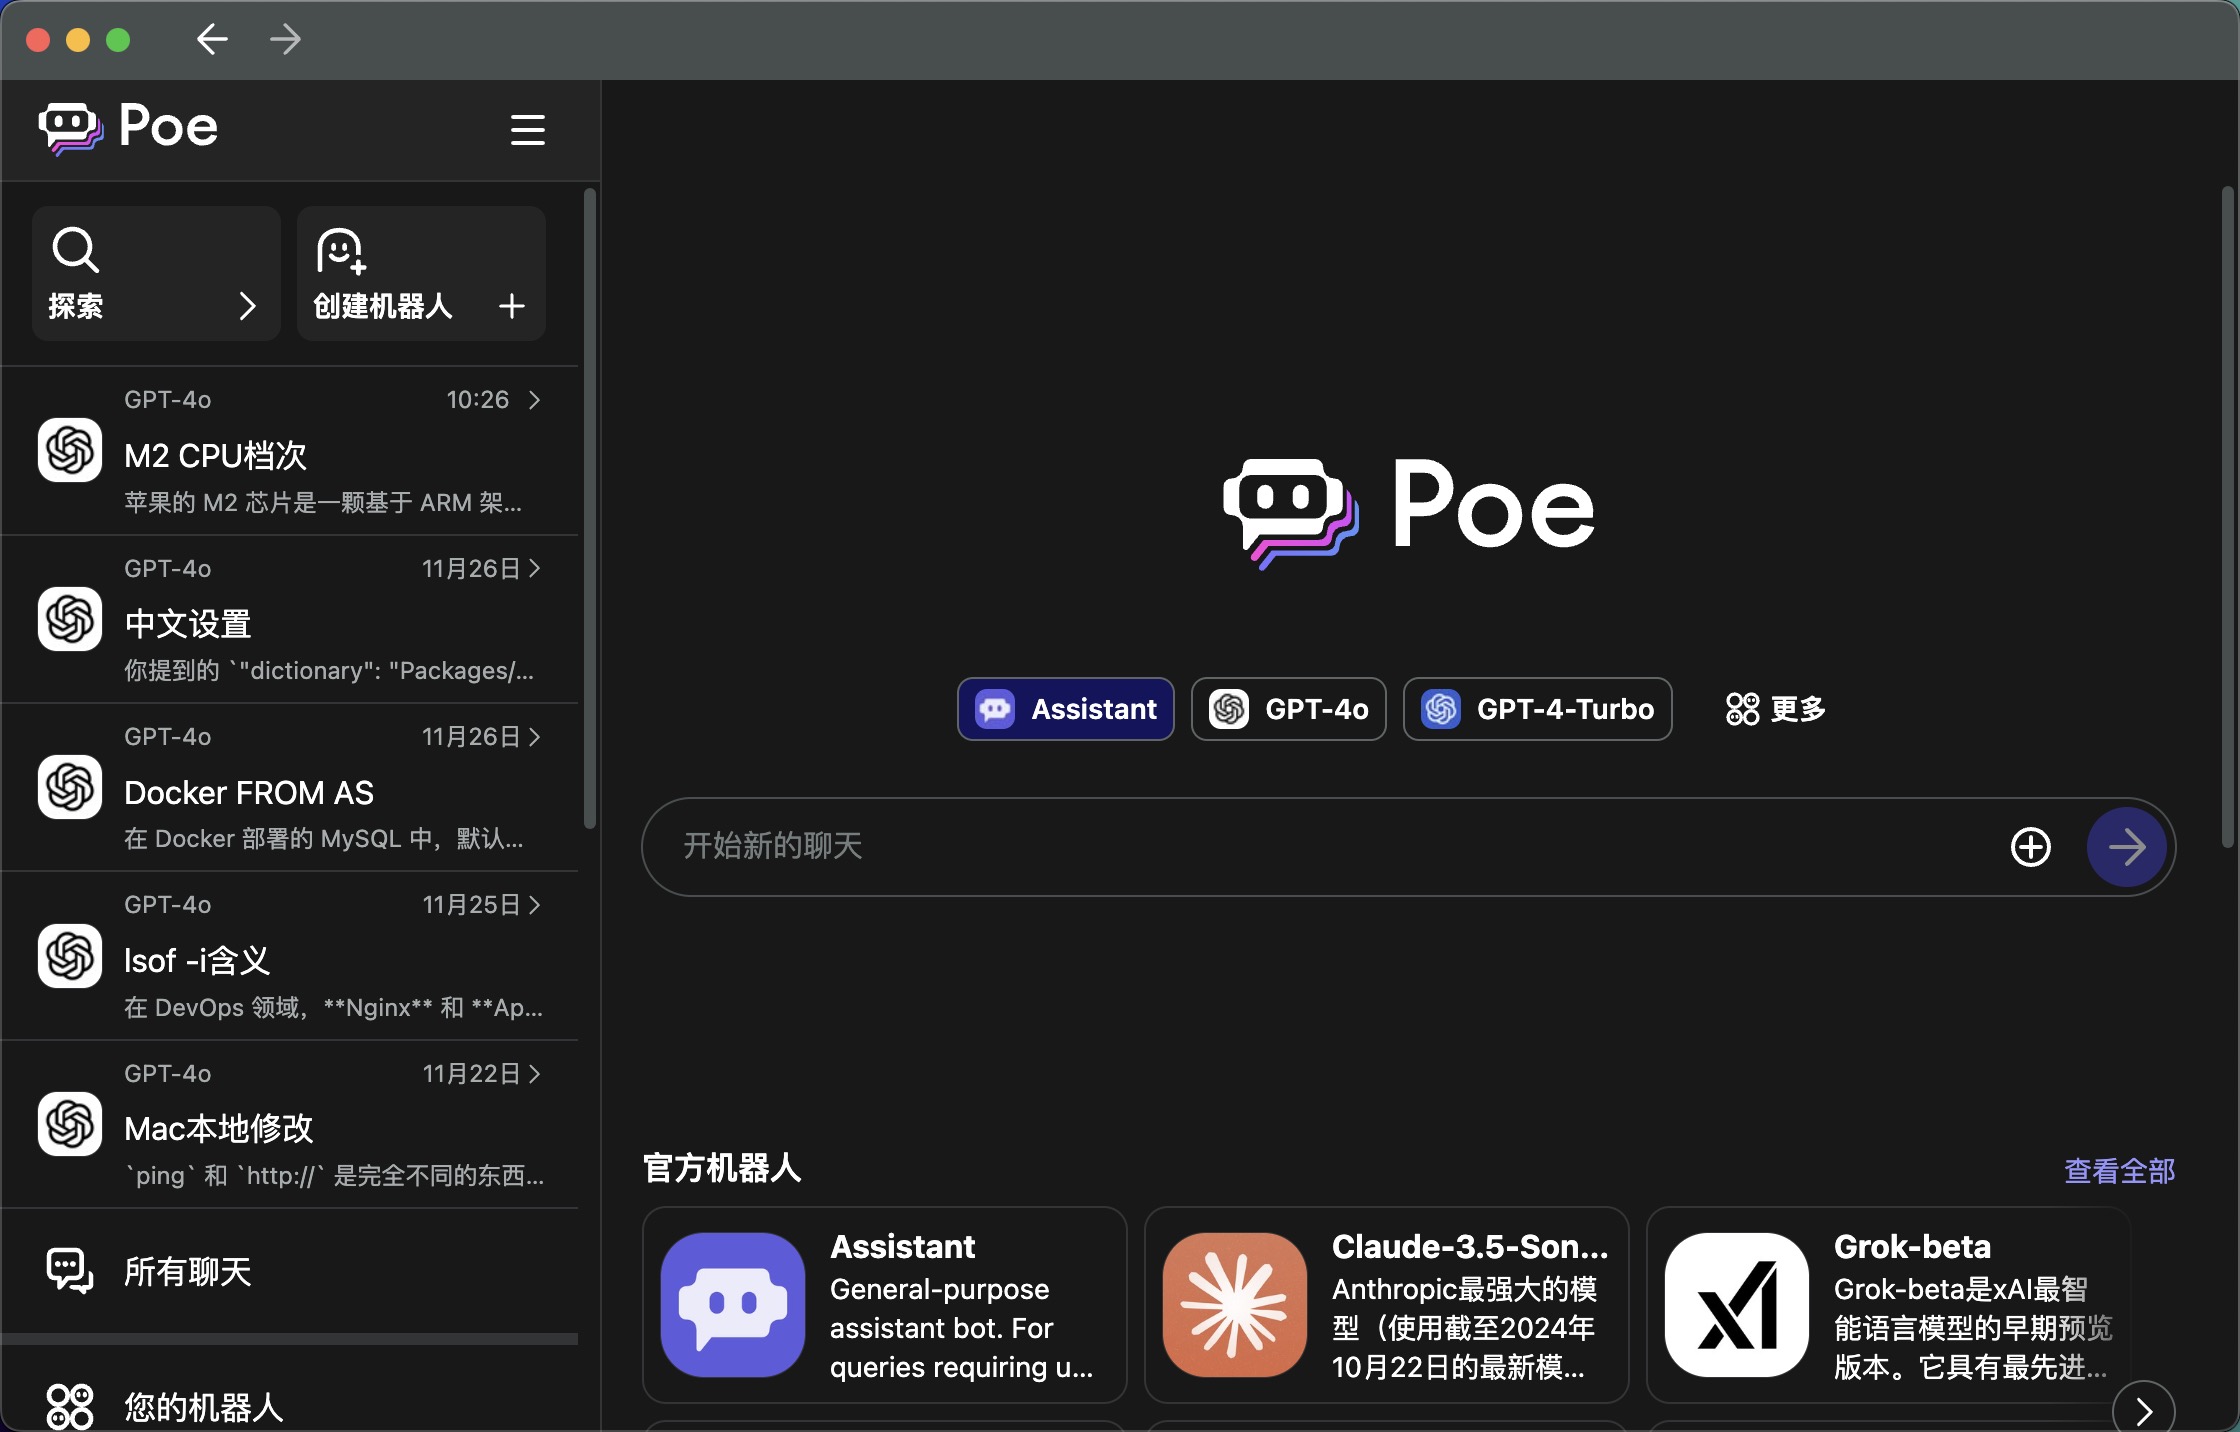
Task: Select the GPT-4-Turbo bot chip
Action: tap(1537, 709)
